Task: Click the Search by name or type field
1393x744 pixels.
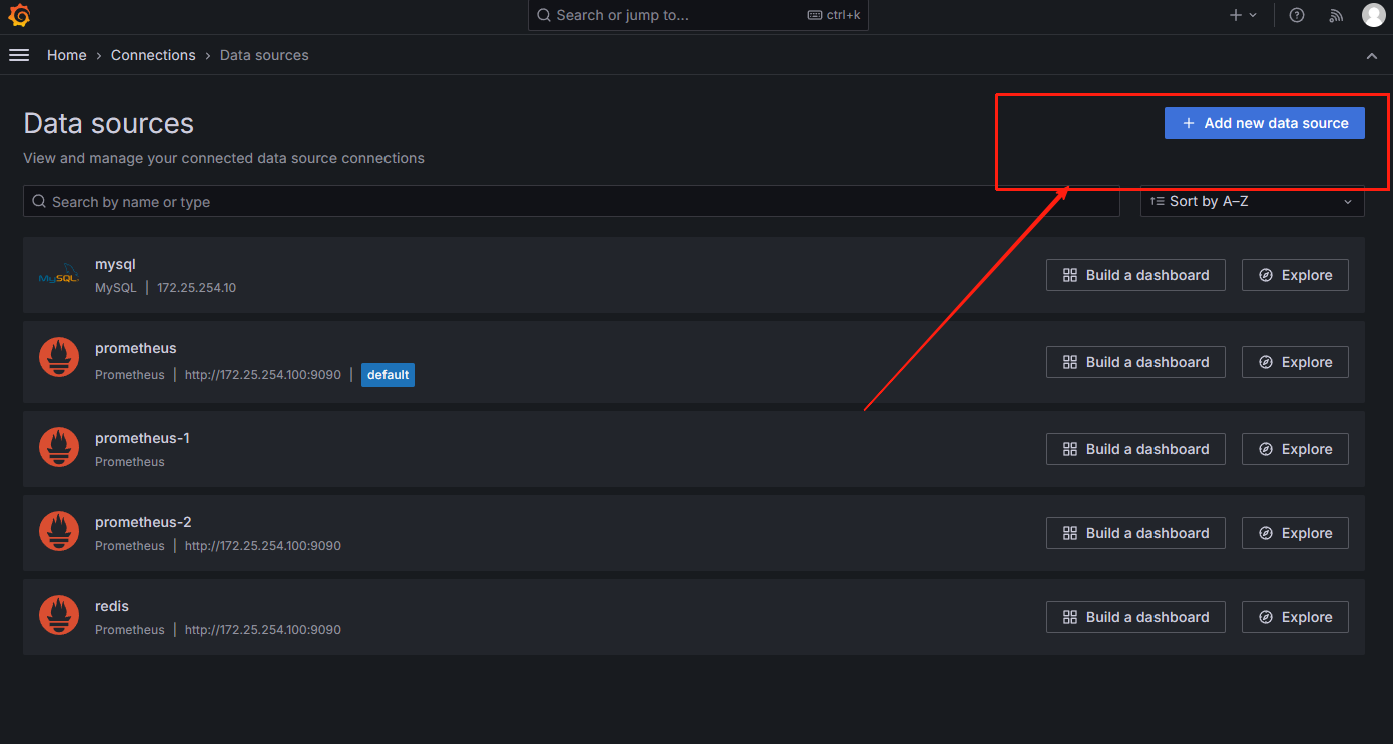Action: tap(571, 201)
